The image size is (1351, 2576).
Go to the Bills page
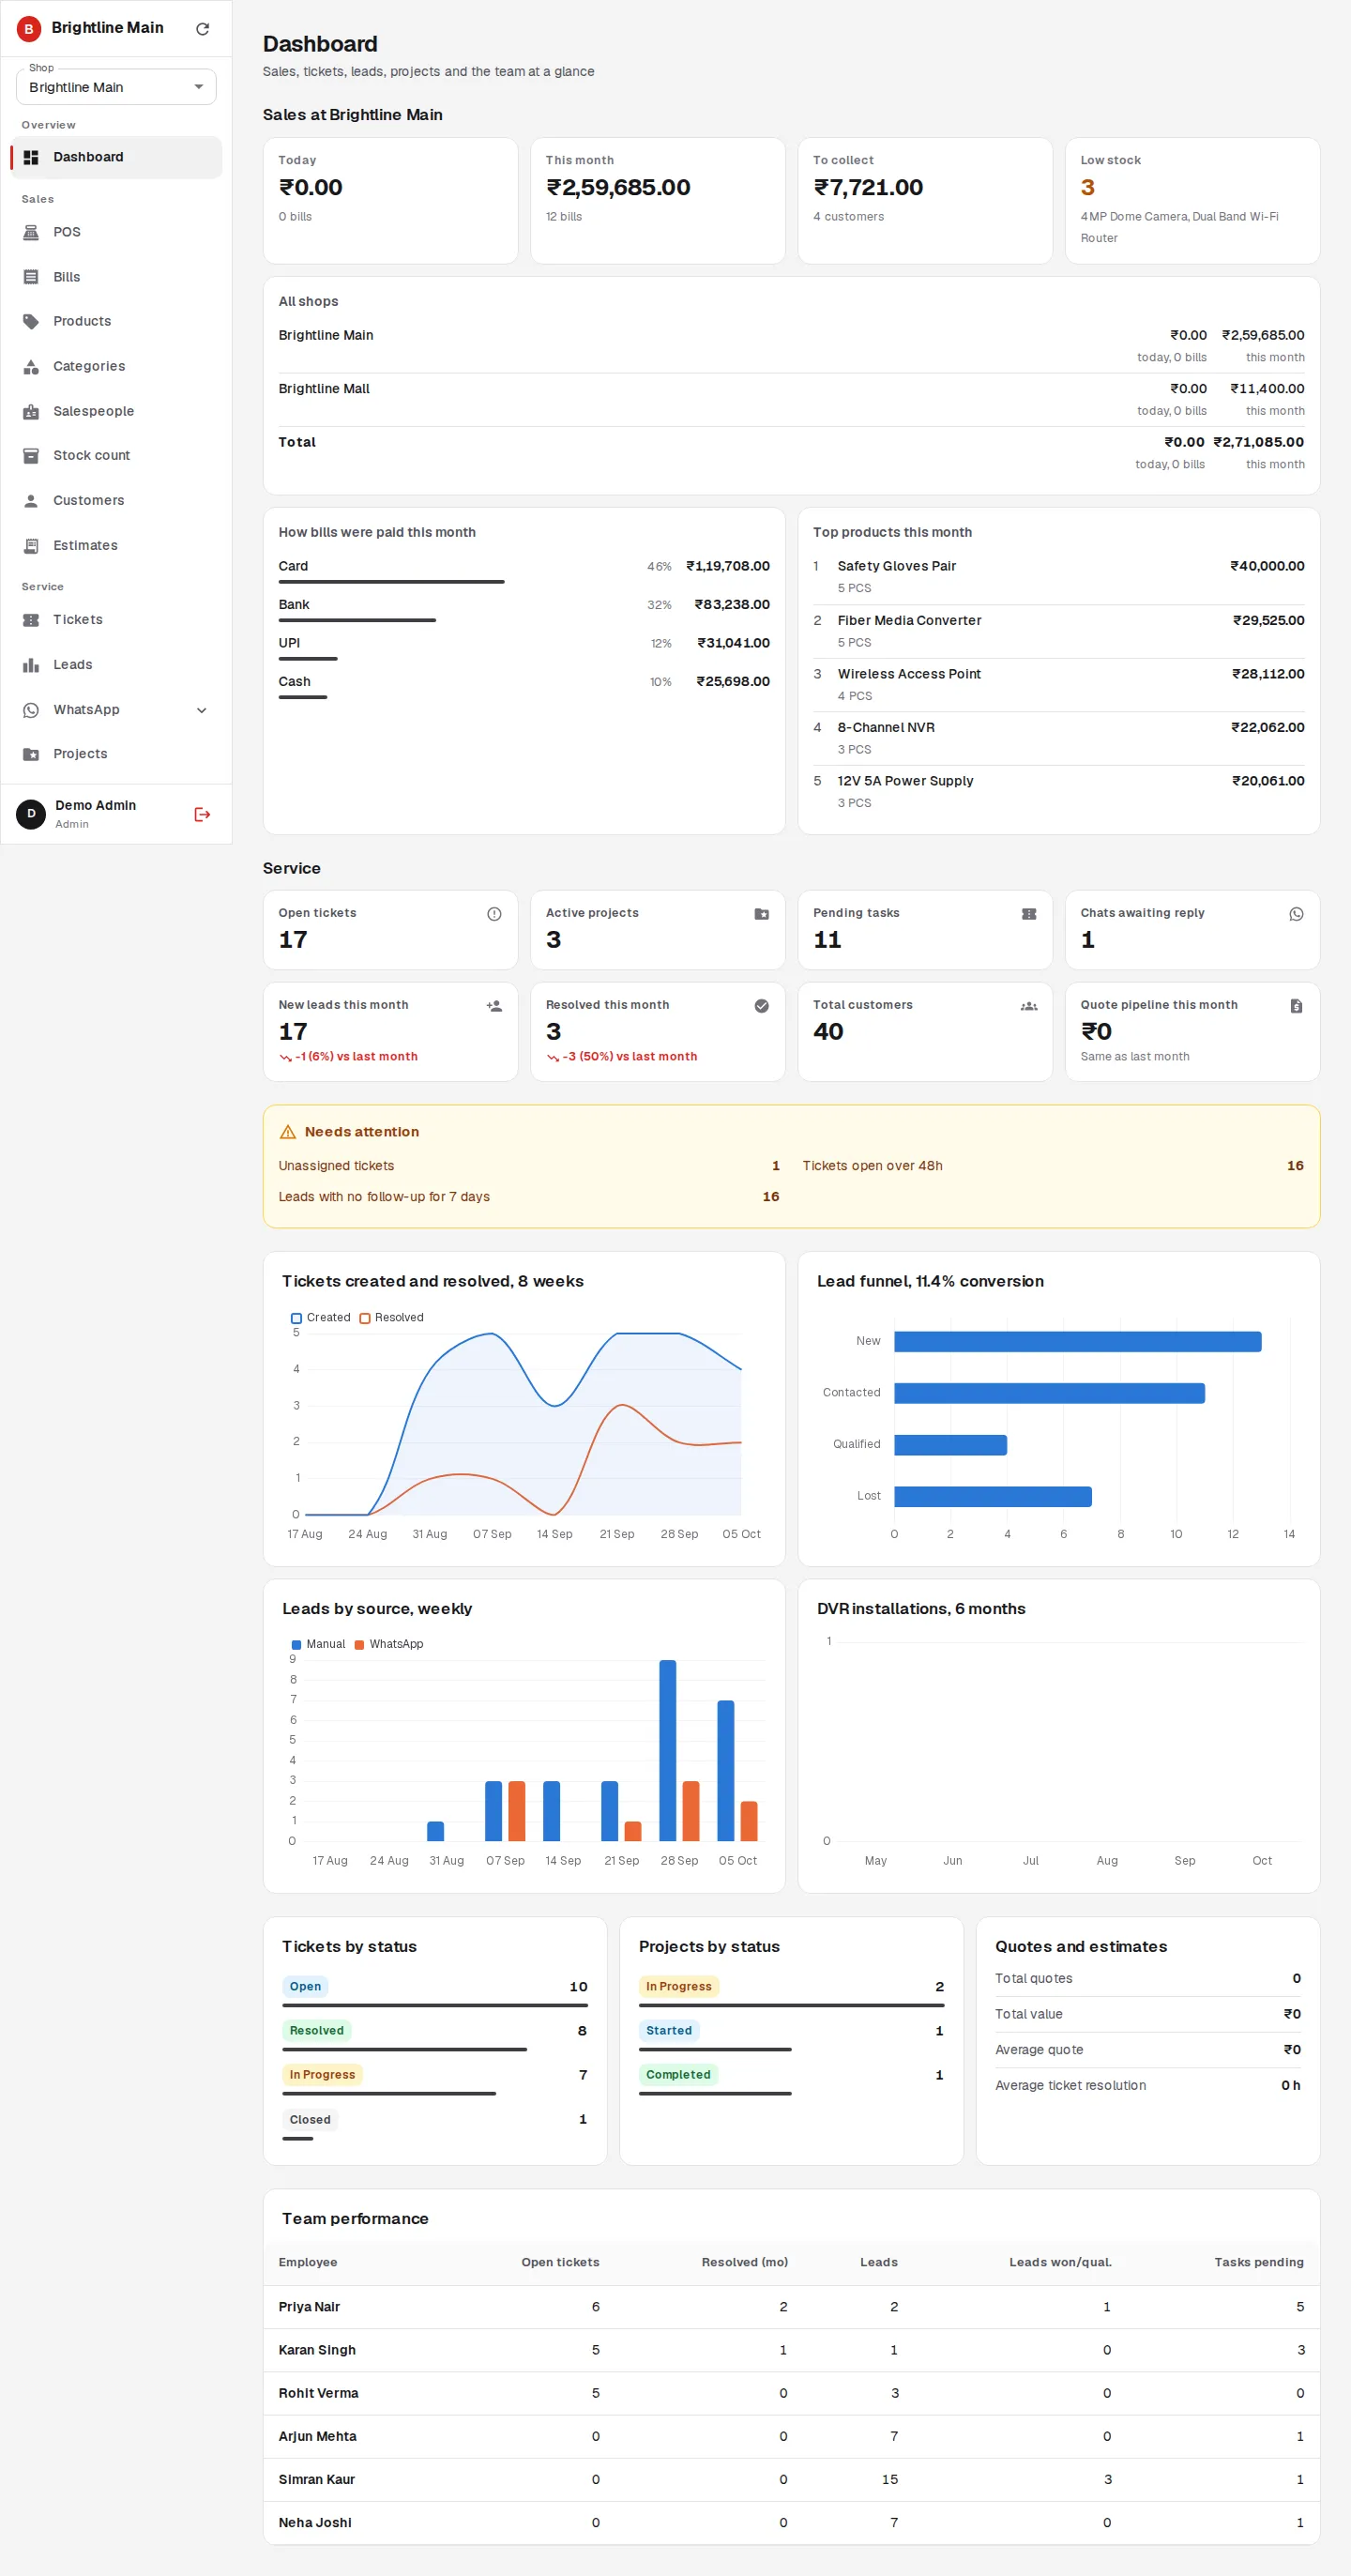[x=116, y=277]
